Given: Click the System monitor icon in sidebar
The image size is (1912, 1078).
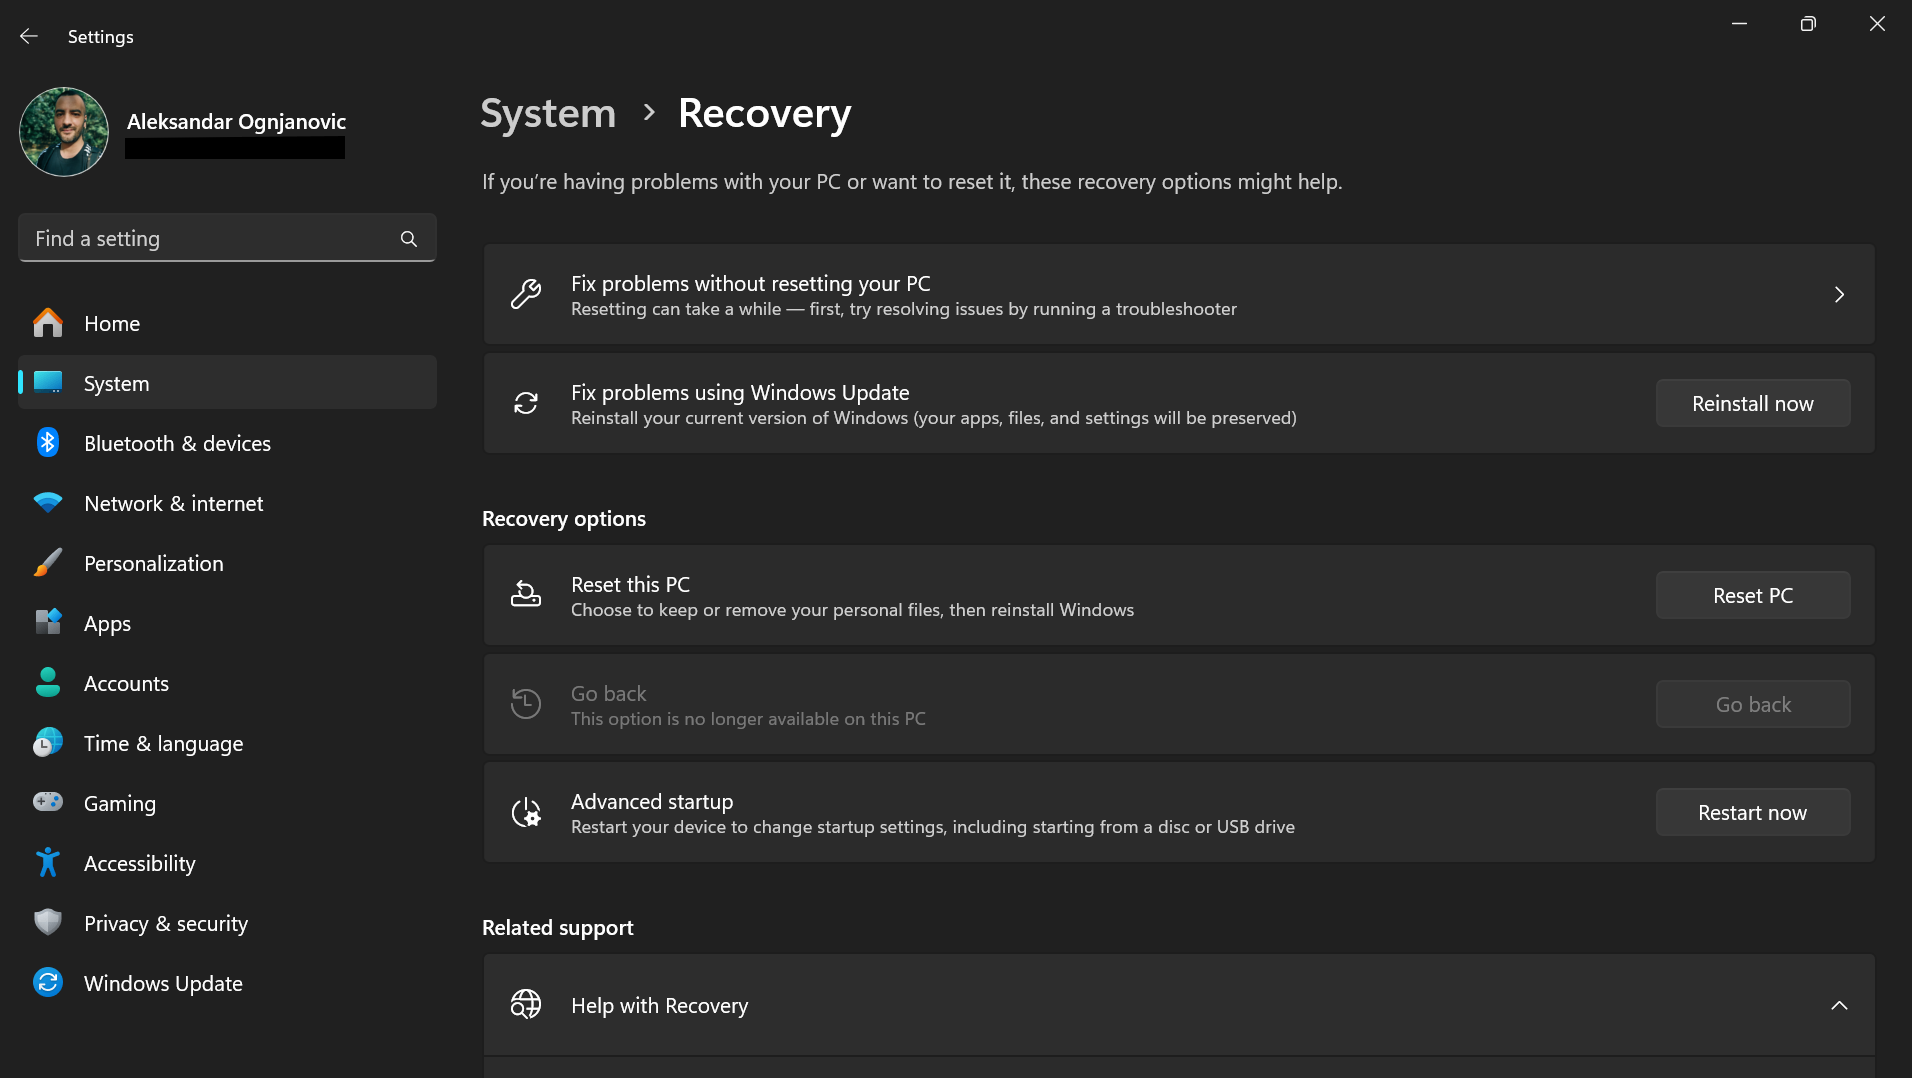Looking at the screenshot, I should coord(48,383).
